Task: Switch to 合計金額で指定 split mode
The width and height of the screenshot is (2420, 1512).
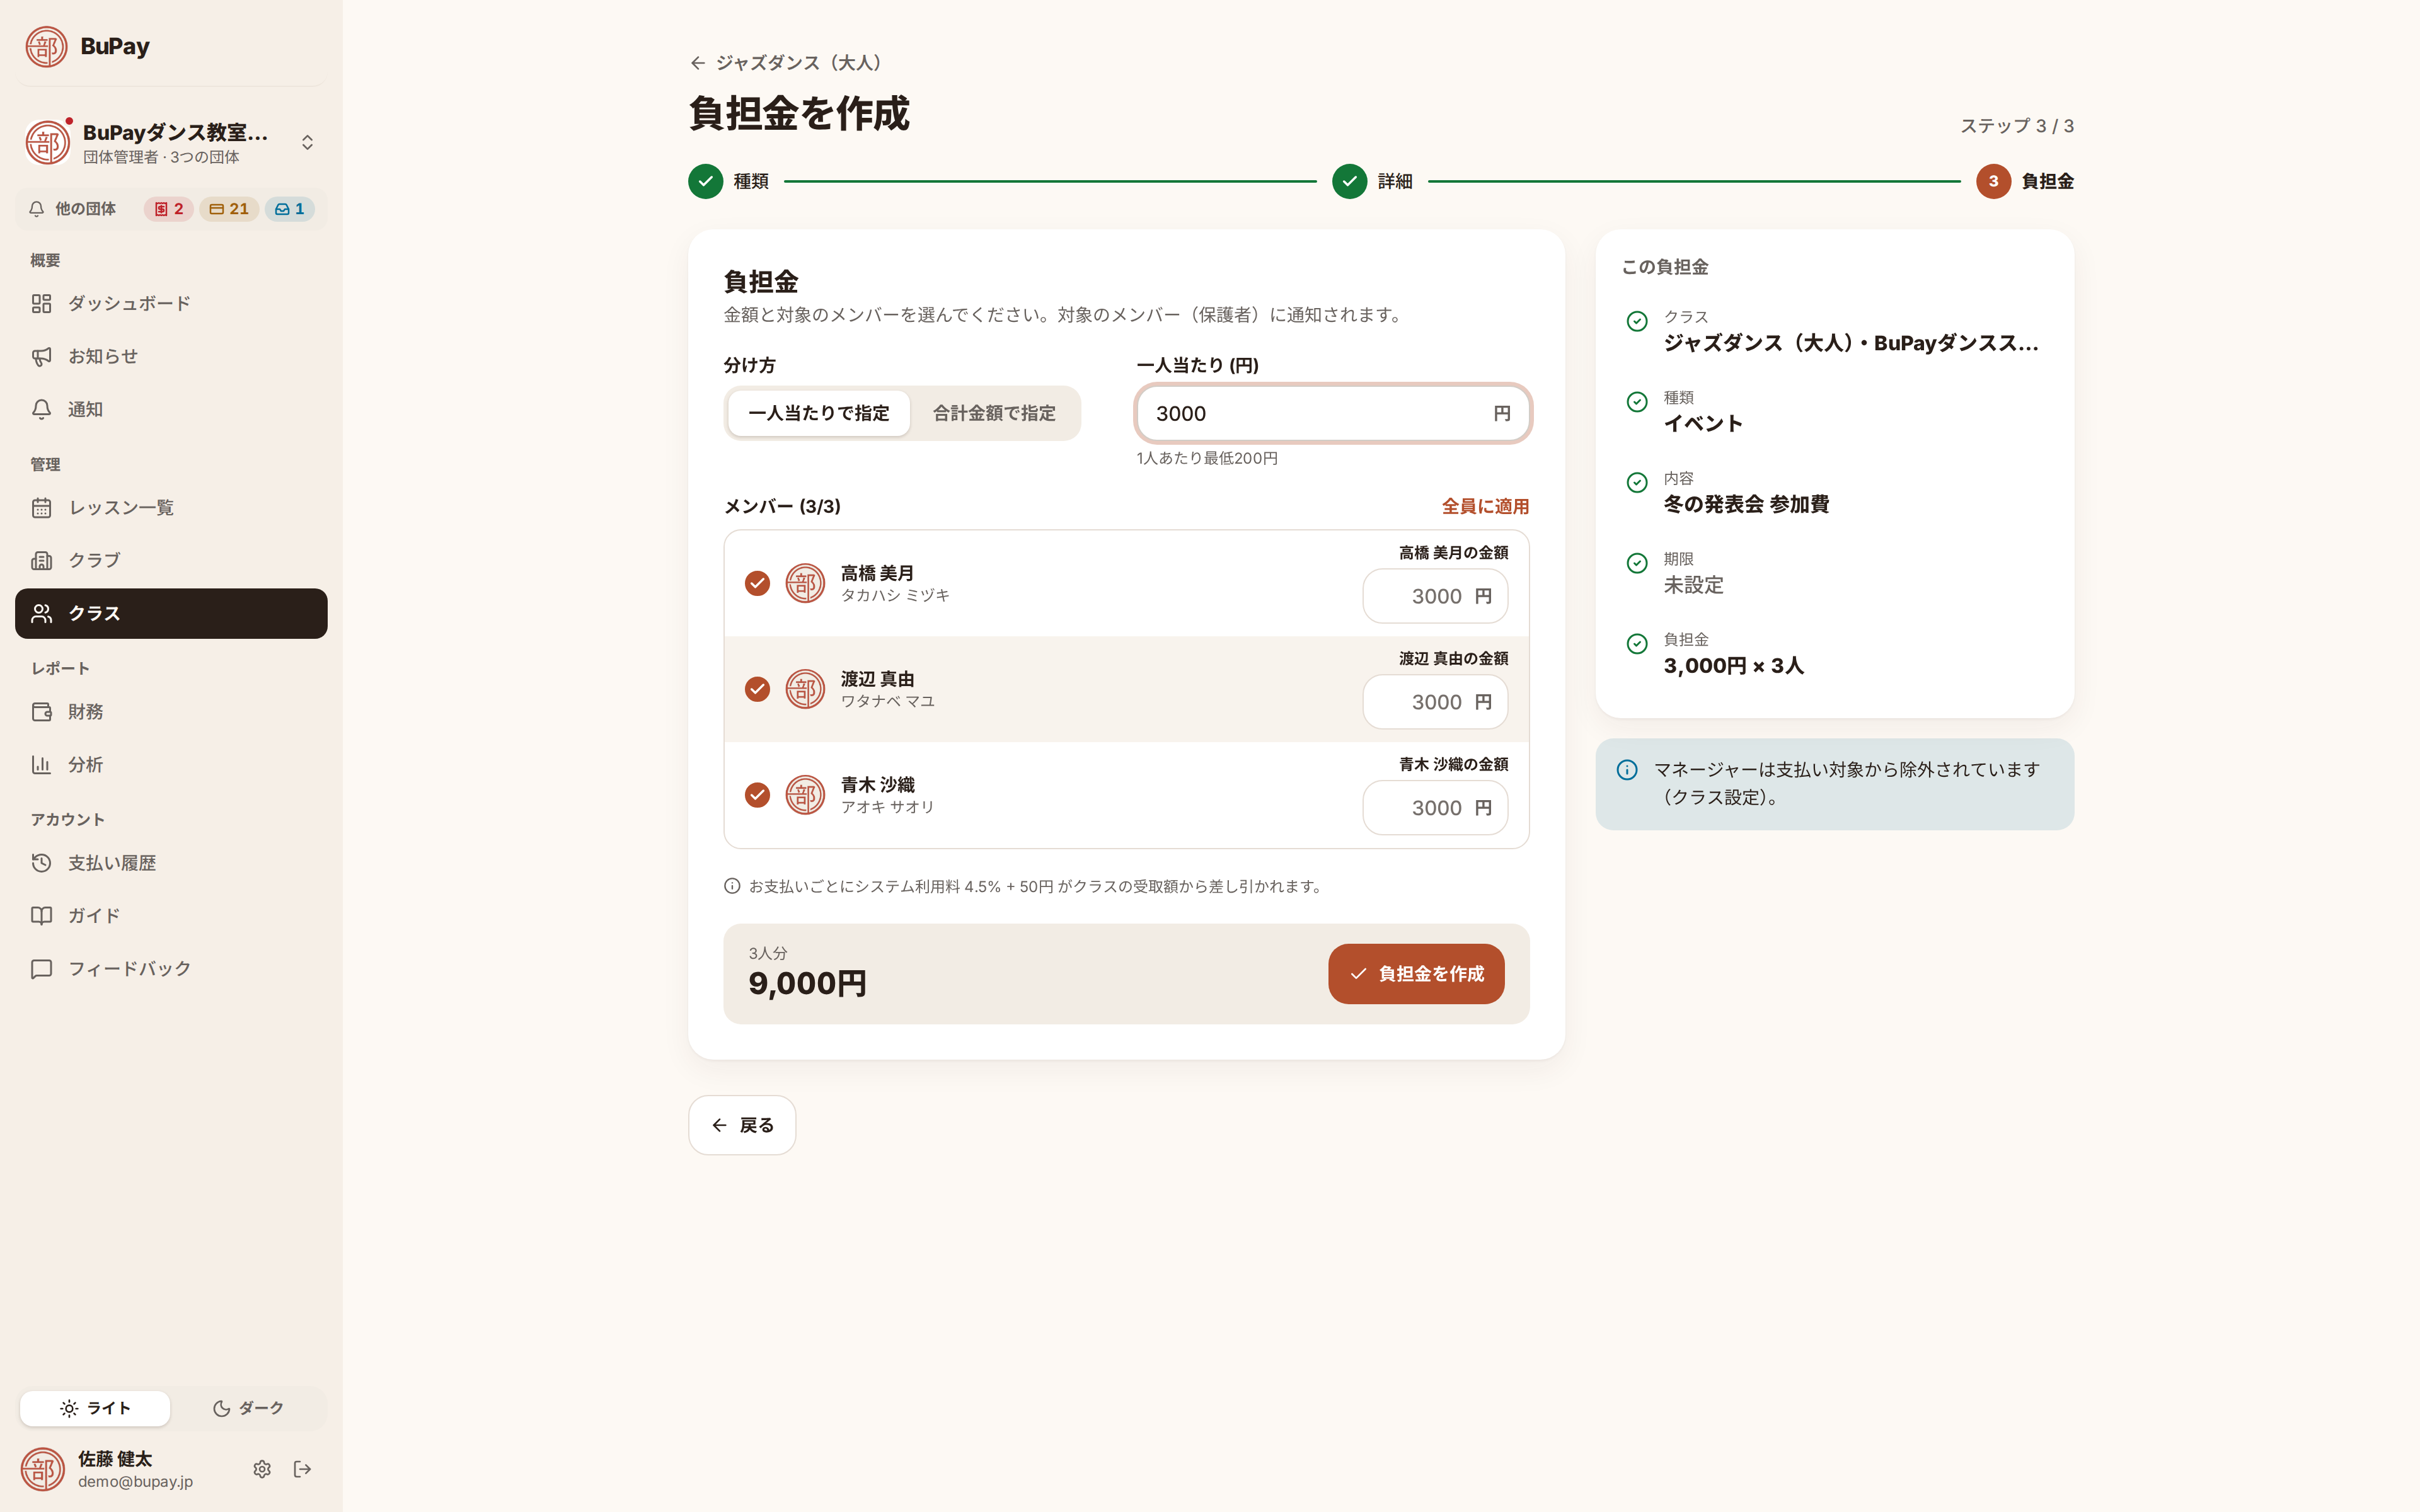Action: point(994,413)
